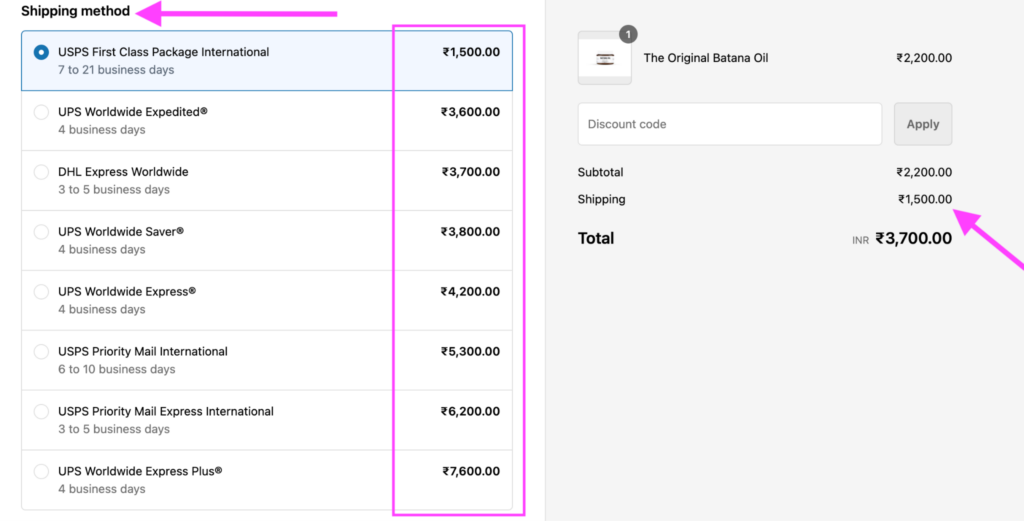This screenshot has height=521, width=1024.
Task: Pick UPS Worldwide Saver radio option
Action: point(41,232)
